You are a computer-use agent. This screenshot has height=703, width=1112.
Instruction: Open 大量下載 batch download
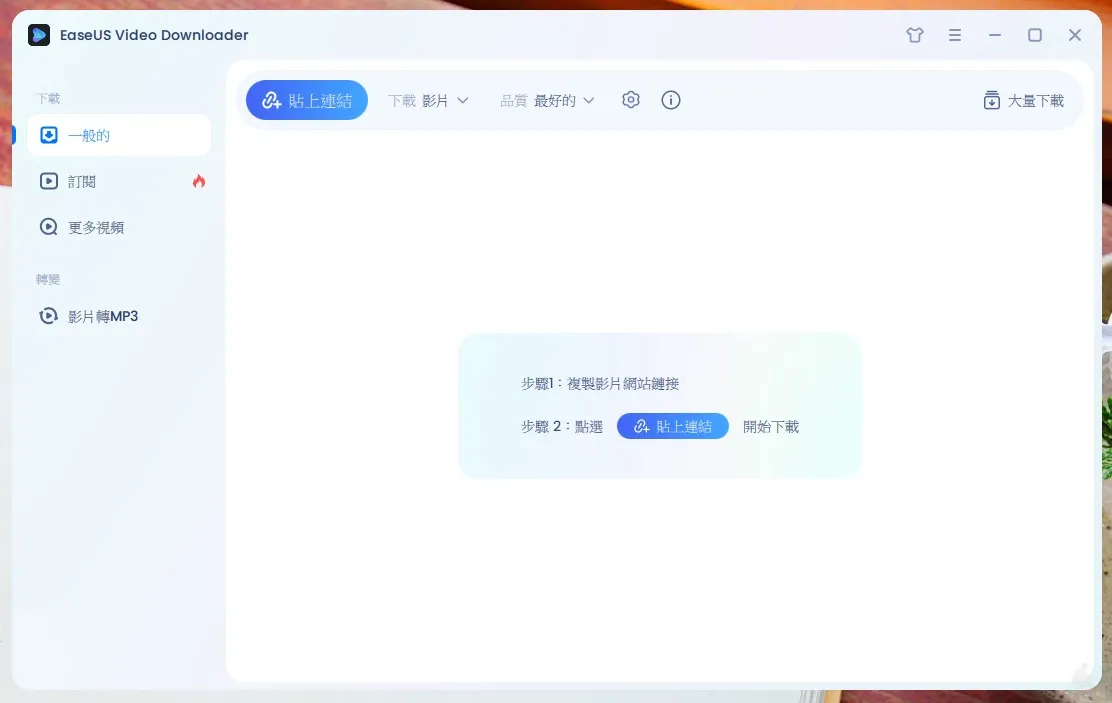tap(1023, 101)
